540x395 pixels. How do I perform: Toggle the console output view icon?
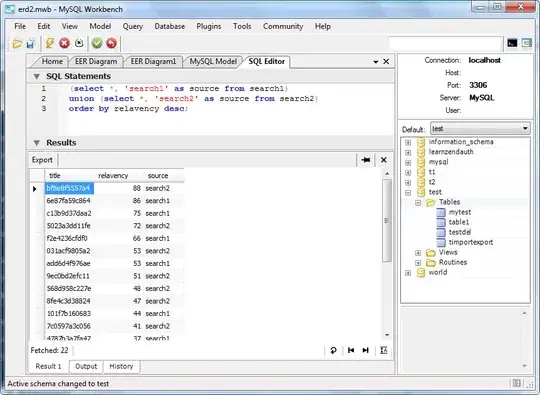(512, 43)
